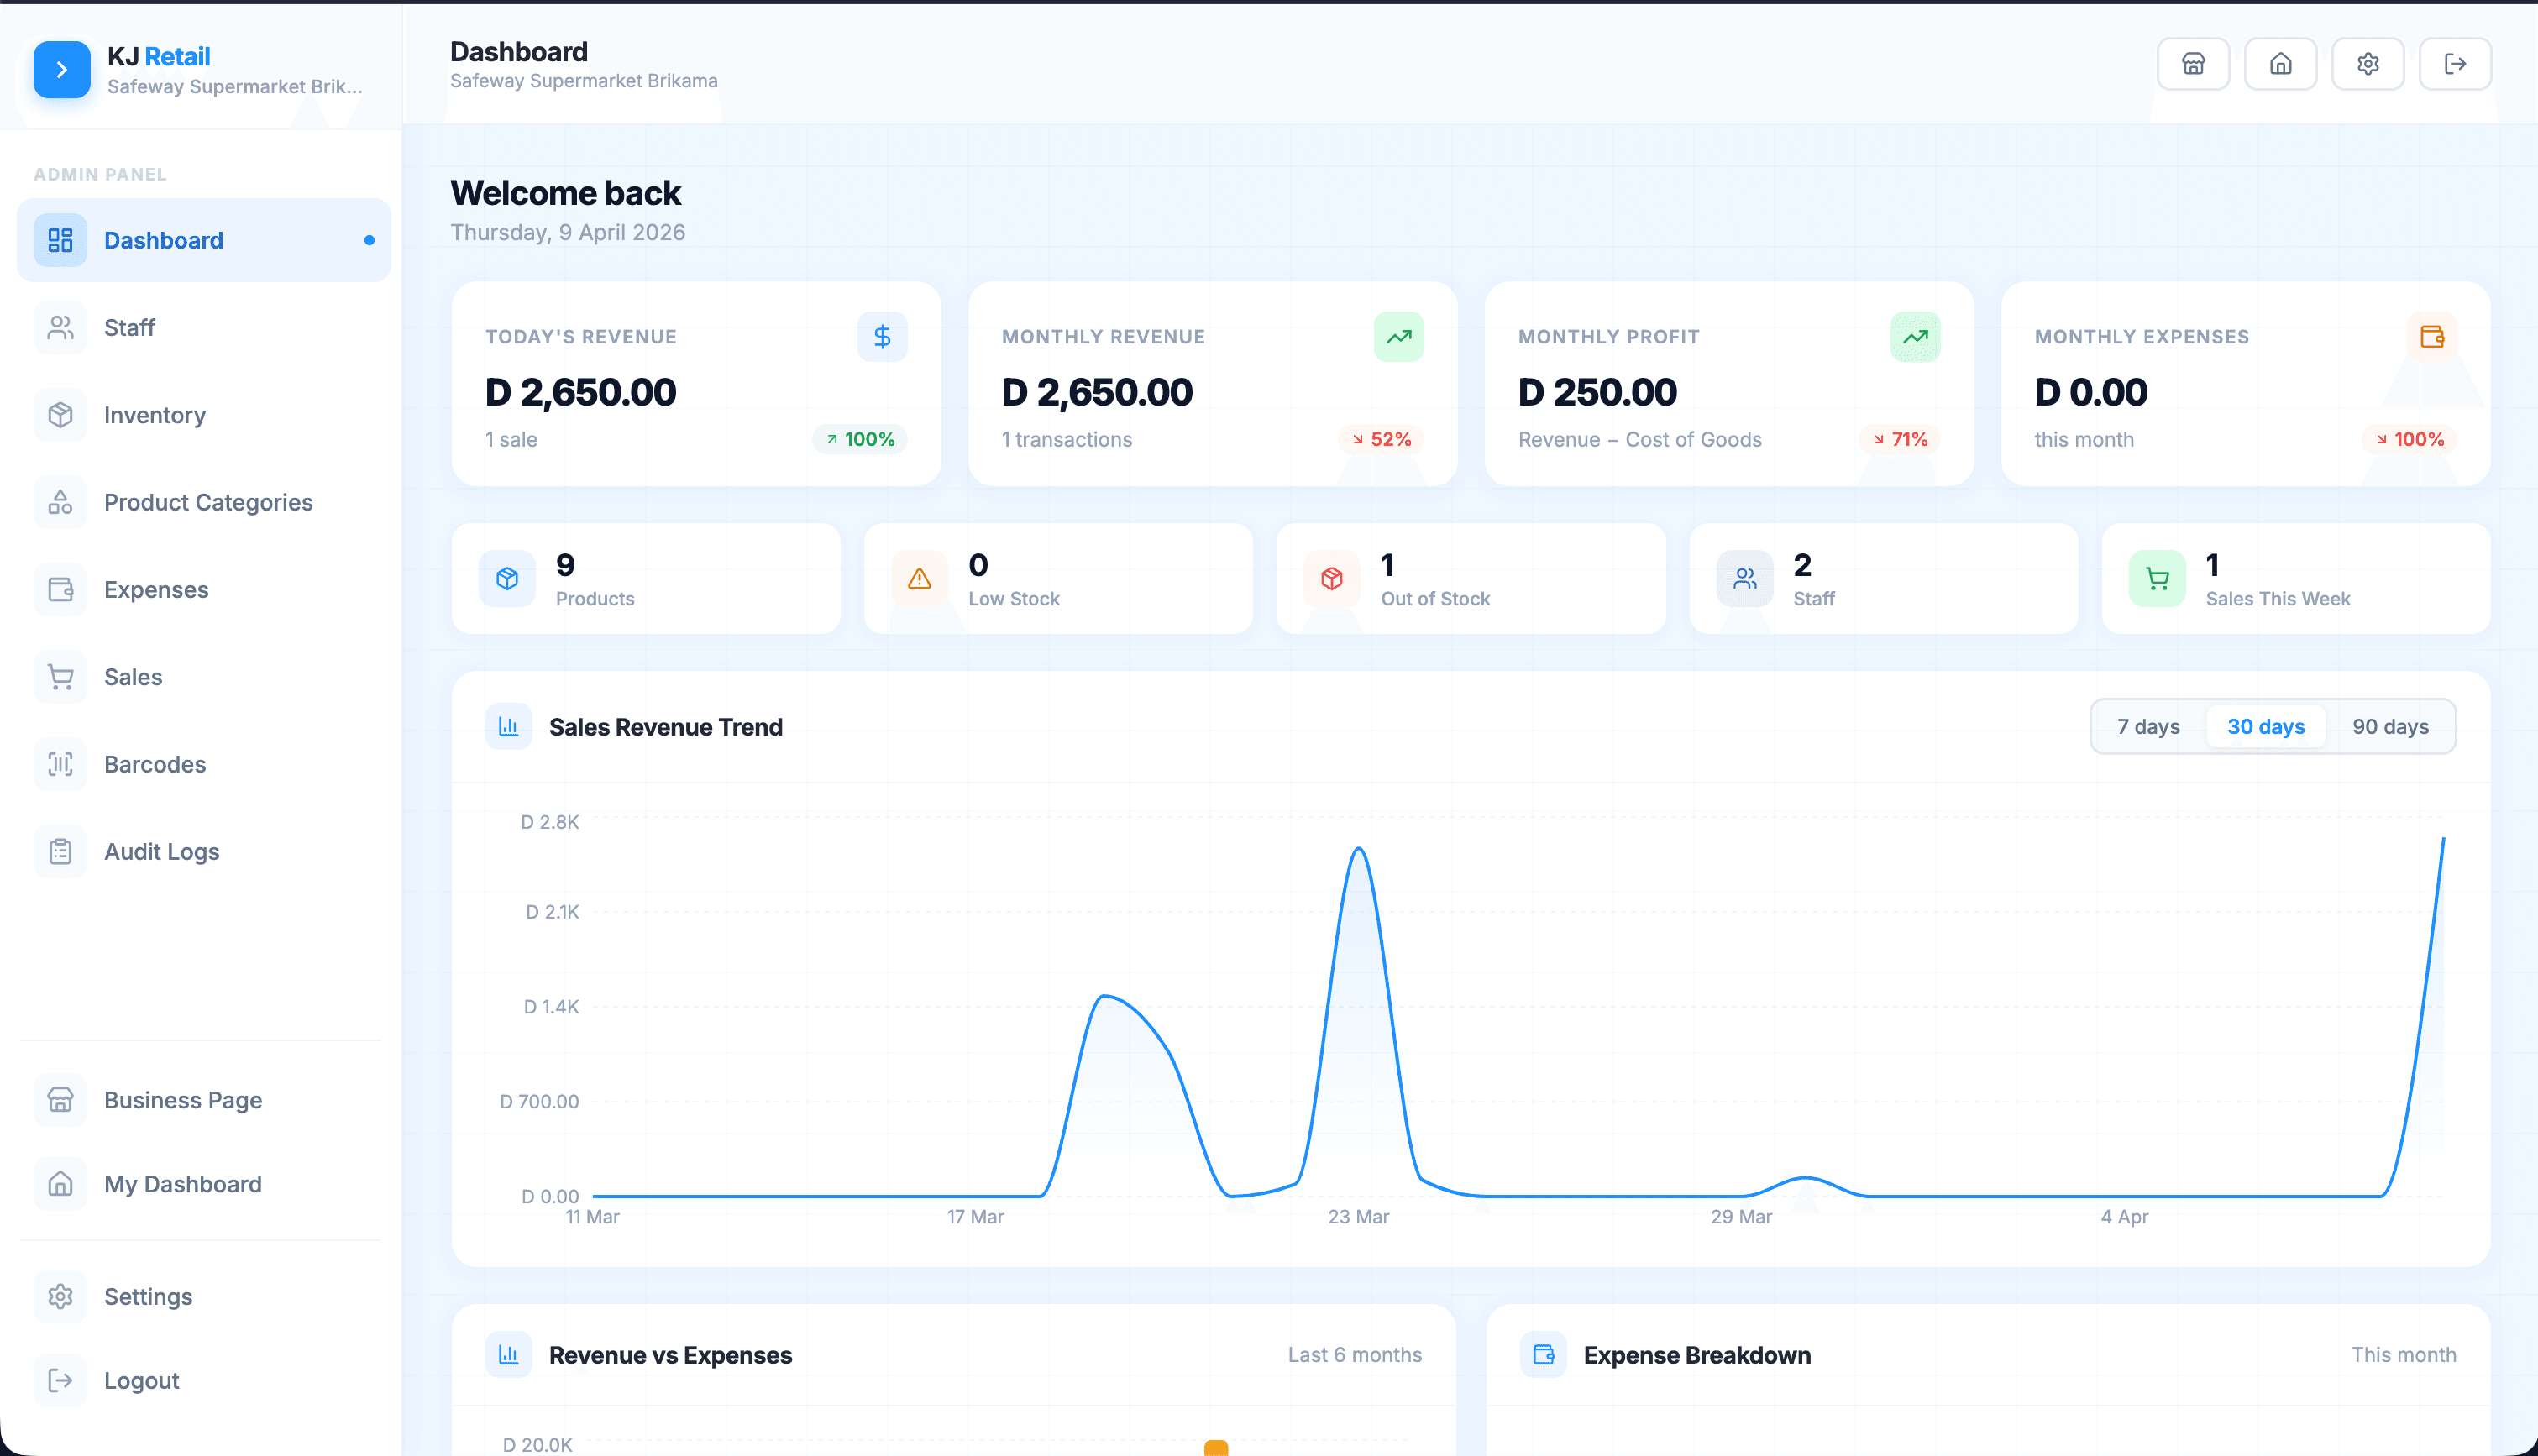Switch trend chart to 7 days
The image size is (2538, 1456).
(x=2147, y=727)
